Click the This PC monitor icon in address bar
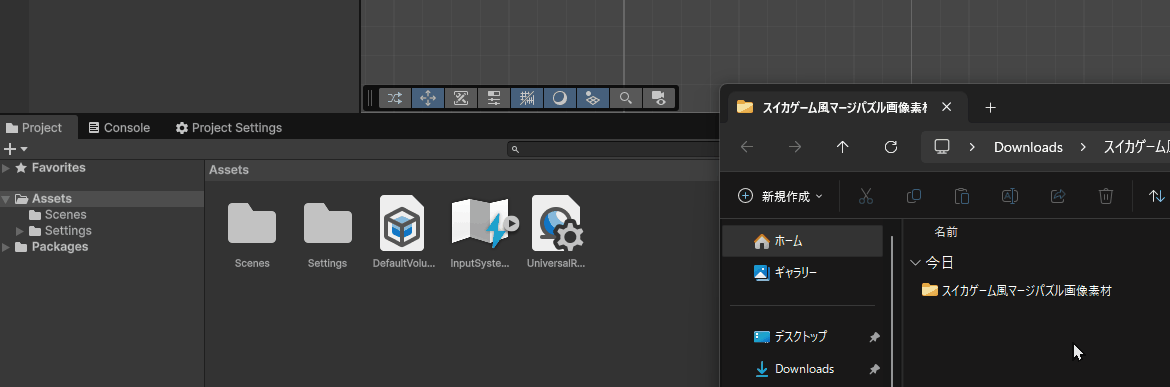This screenshot has height=387, width=1170. tap(942, 147)
